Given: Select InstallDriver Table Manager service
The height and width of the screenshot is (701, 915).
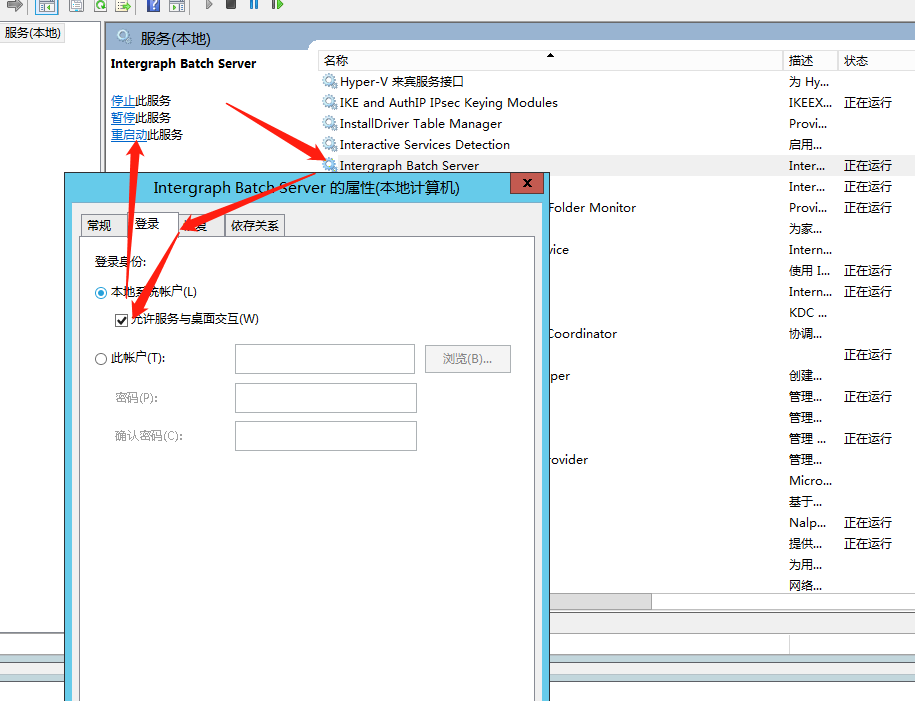Looking at the screenshot, I should (420, 124).
